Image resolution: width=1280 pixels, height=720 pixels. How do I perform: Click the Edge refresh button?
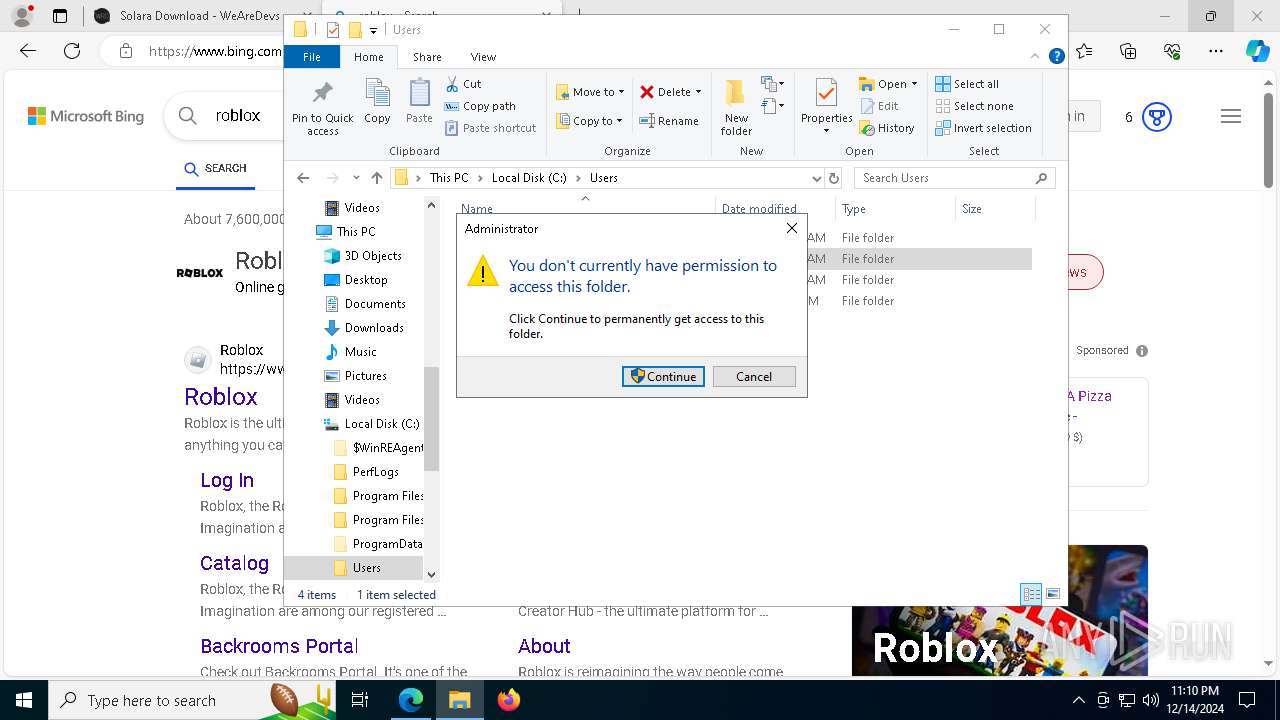coord(72,51)
